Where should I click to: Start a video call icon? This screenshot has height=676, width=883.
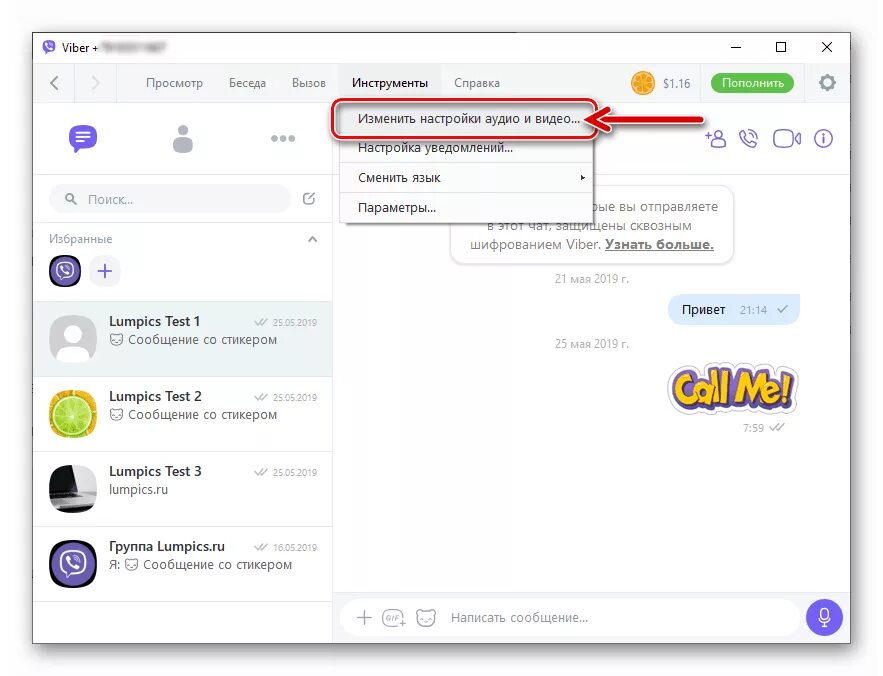pos(787,139)
